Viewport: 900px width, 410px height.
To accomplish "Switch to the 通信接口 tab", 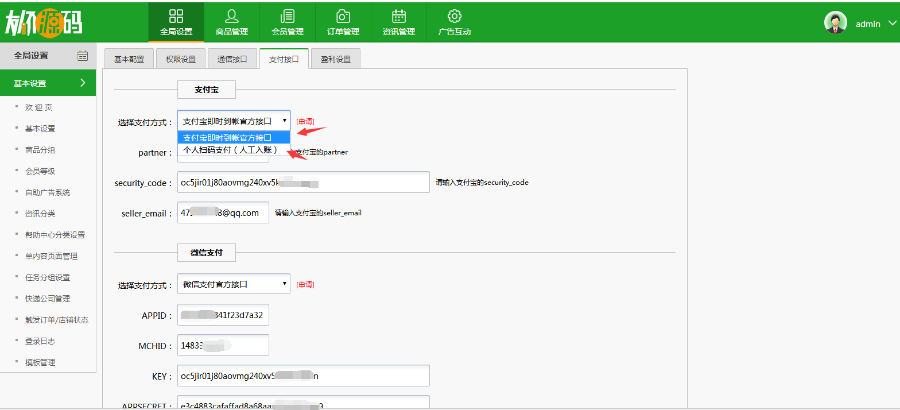I will coord(232,59).
